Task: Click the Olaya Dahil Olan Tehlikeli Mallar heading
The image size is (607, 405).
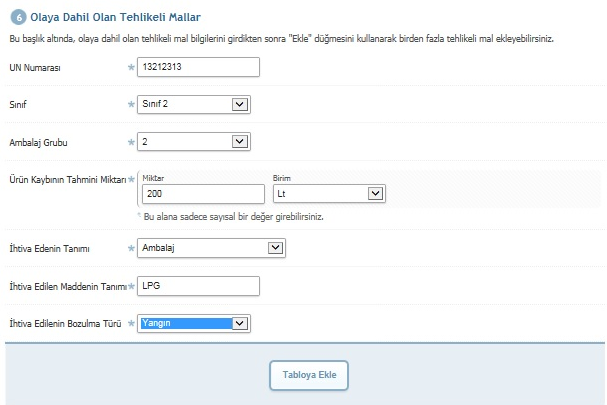Action: (x=115, y=17)
